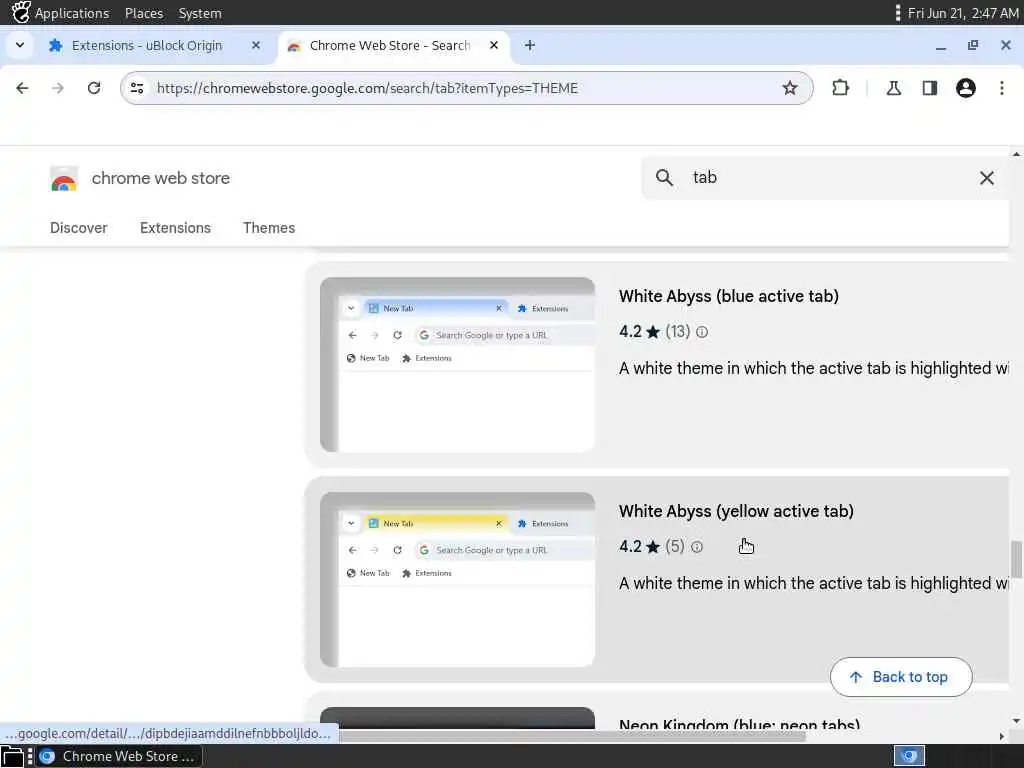Click the Back to top button
The width and height of the screenshot is (1024, 768).
pyautogui.click(x=901, y=677)
